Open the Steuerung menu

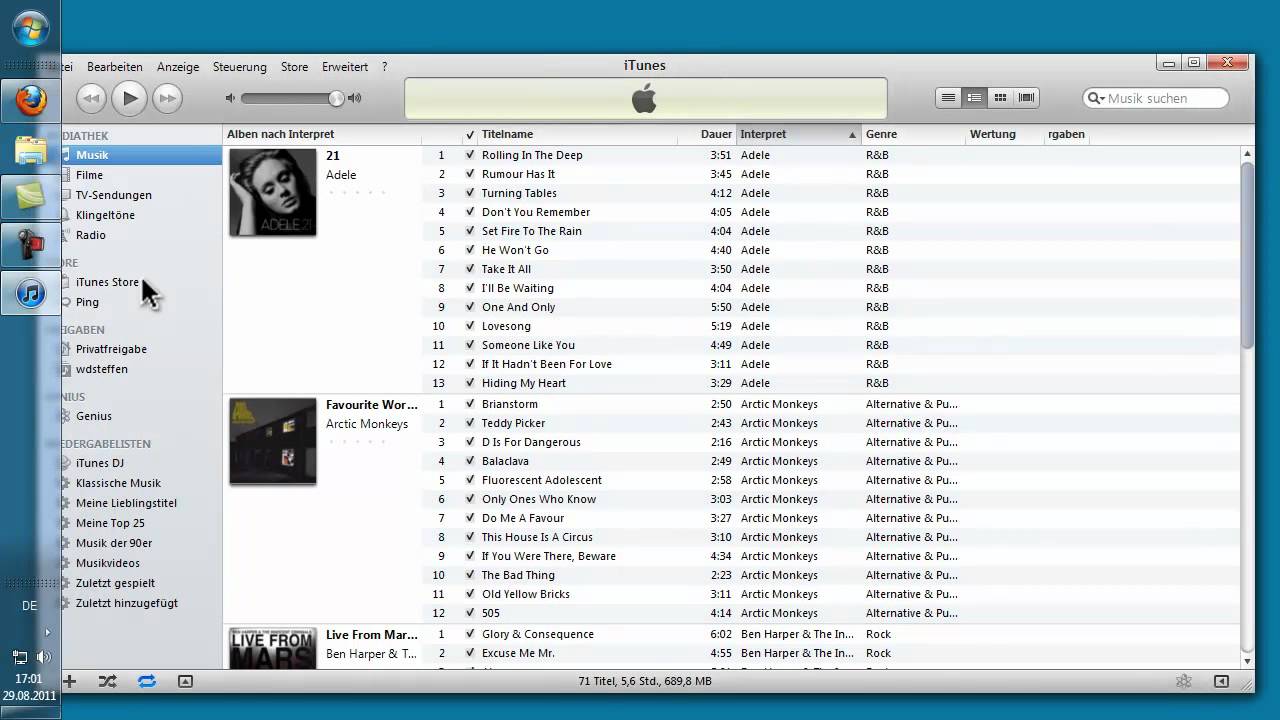(x=240, y=67)
